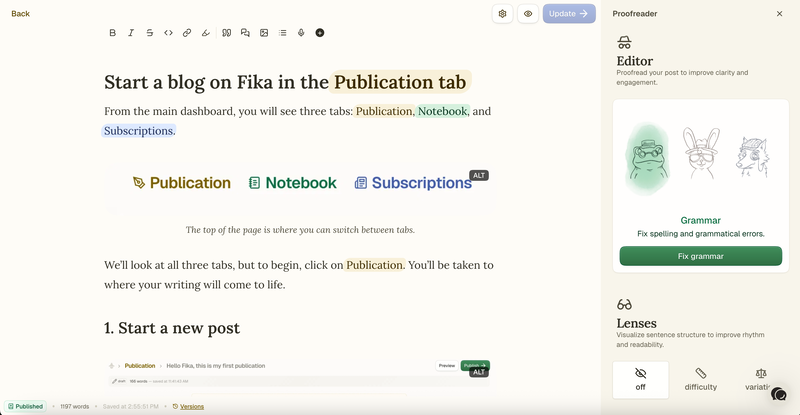Screen dimensions: 800x415
Task: Click the highlighted word Notebook in paragraph
Action: click(x=442, y=111)
